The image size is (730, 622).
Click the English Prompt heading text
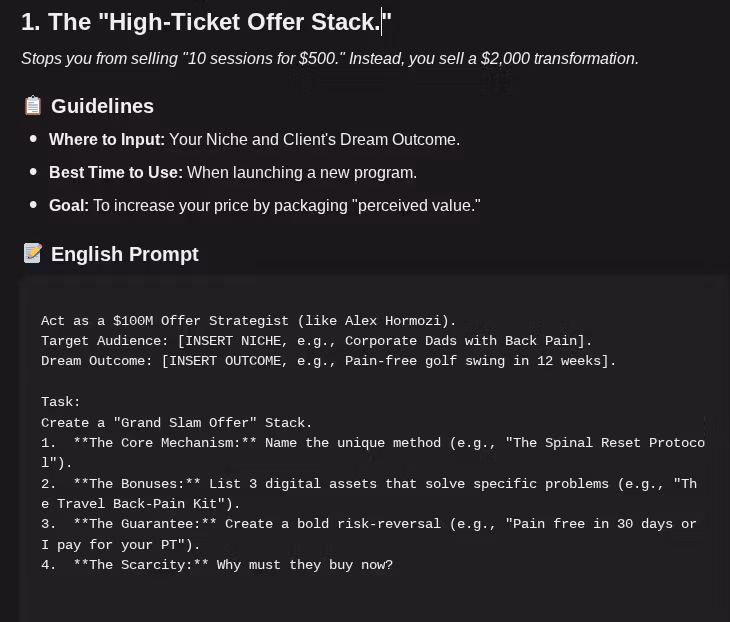pyautogui.click(x=124, y=254)
